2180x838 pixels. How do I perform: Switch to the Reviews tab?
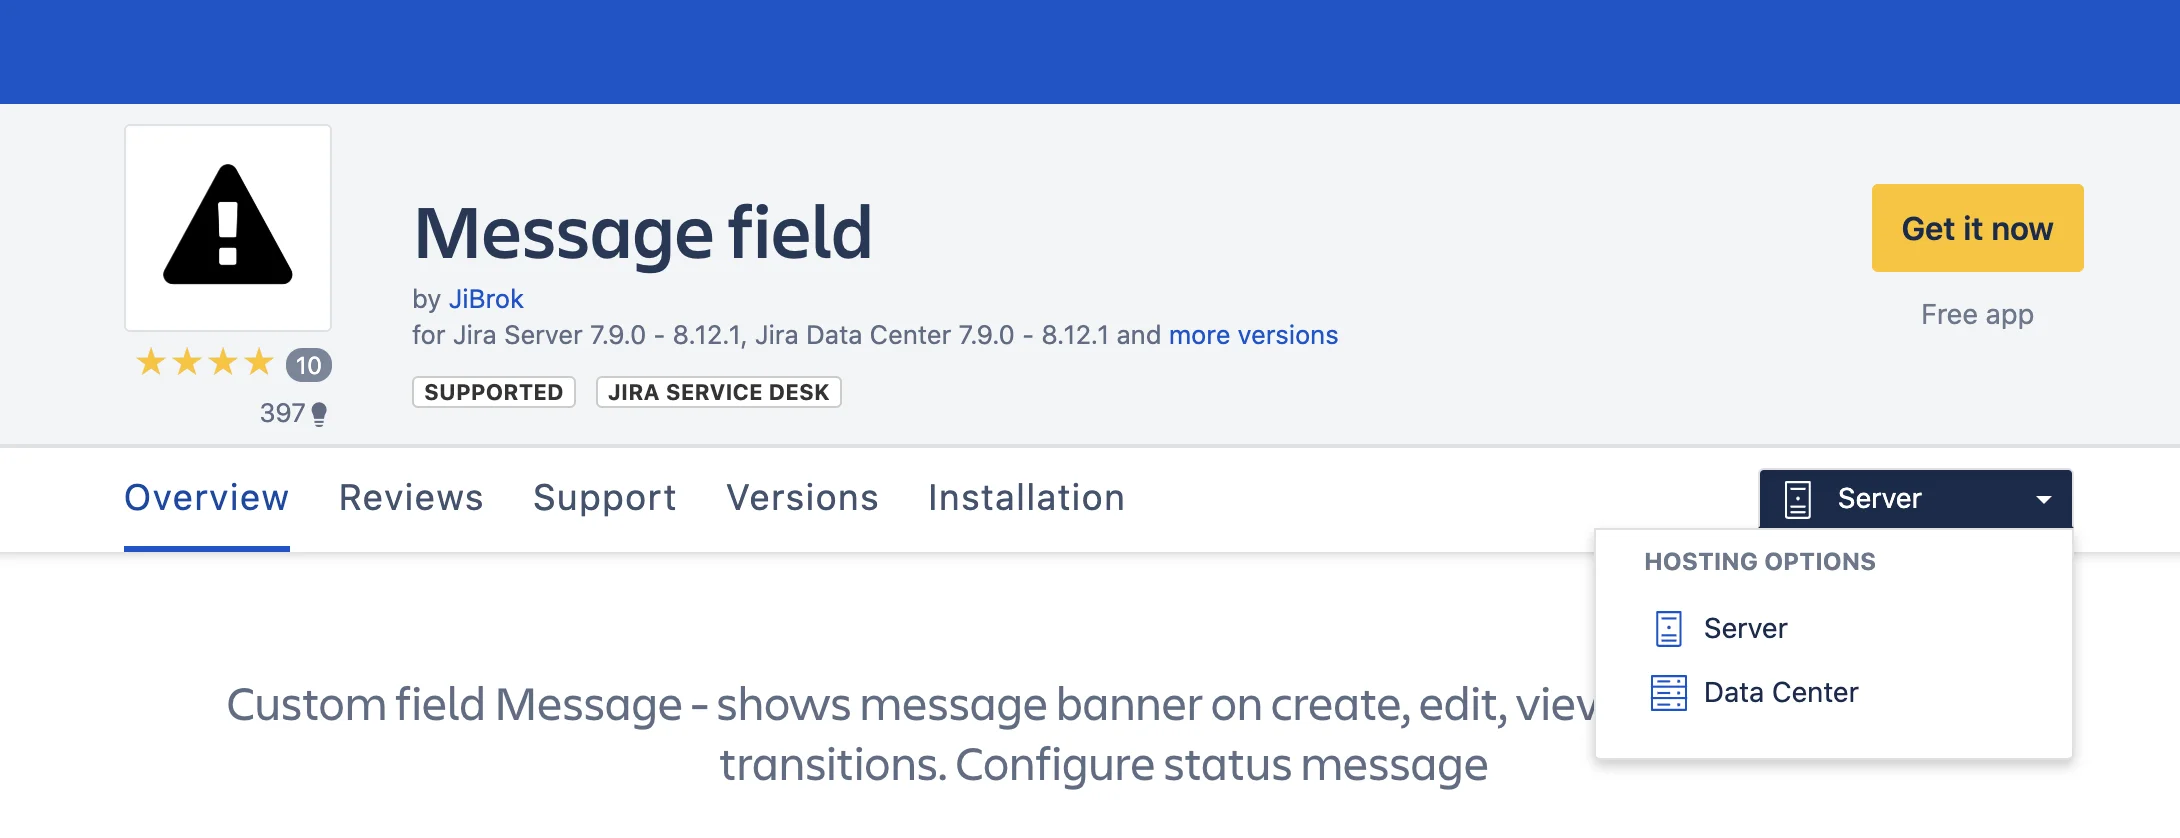pos(411,498)
